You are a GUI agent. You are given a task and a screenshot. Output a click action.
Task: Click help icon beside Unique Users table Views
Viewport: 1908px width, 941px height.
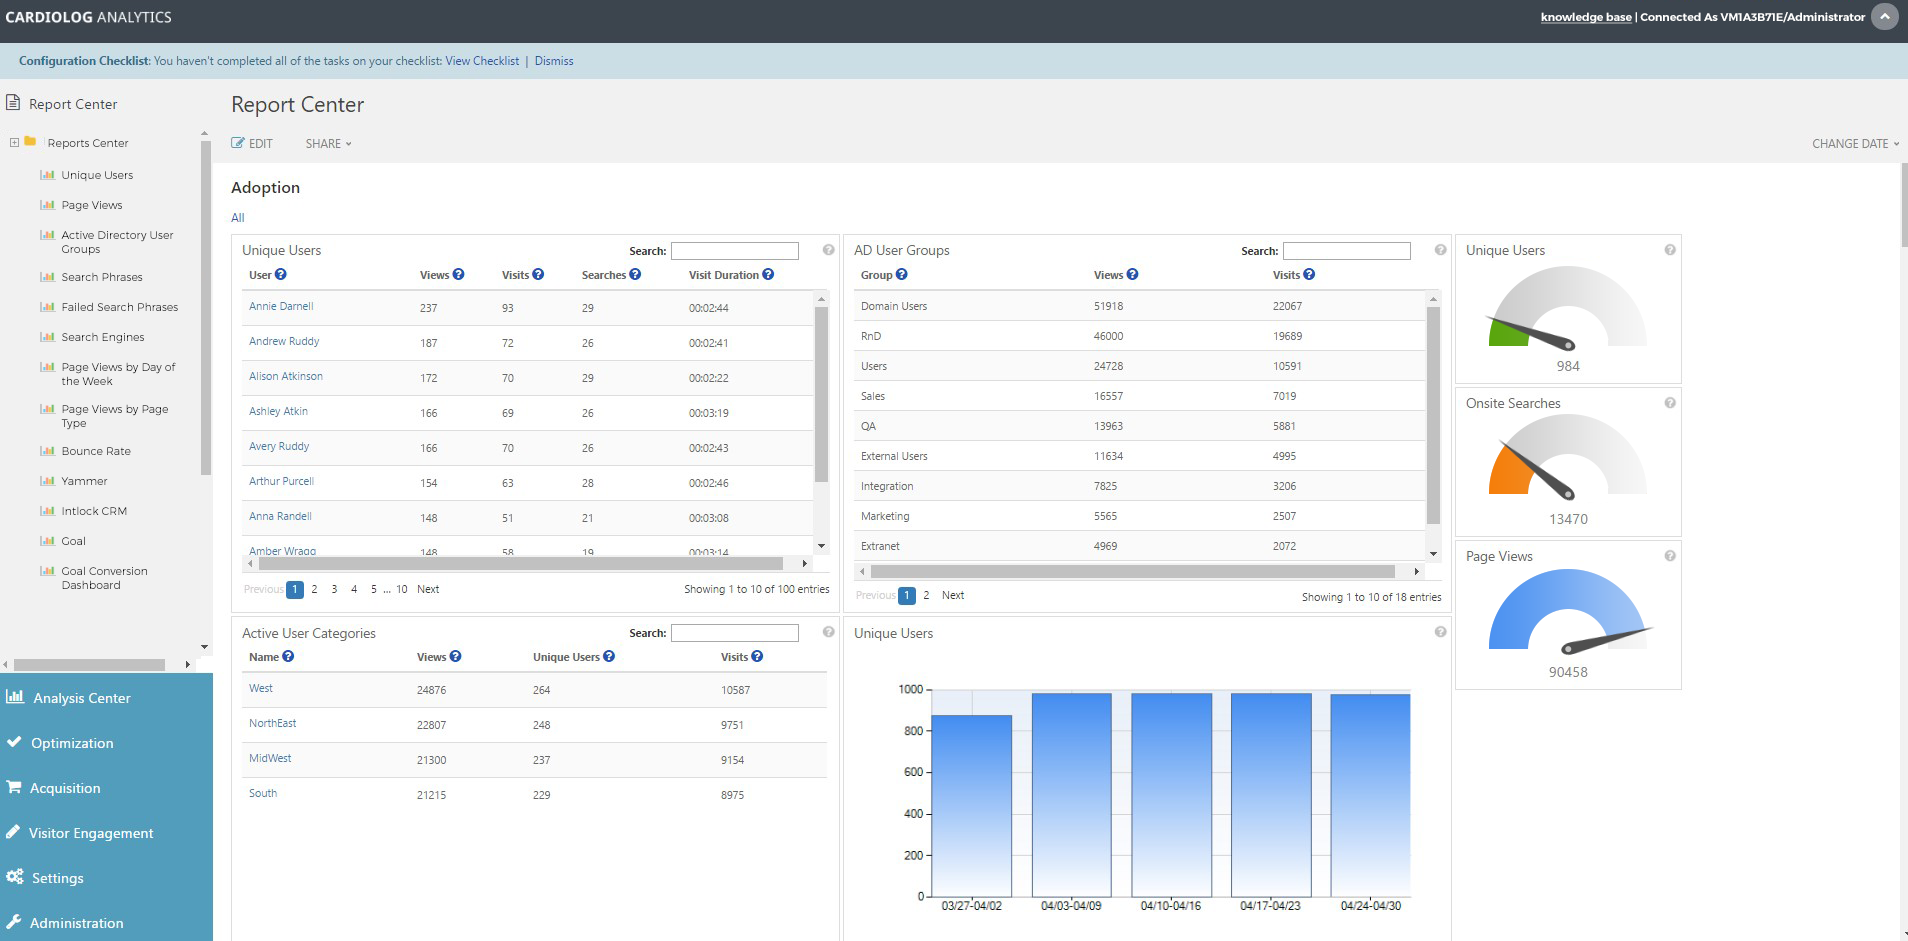458,274
